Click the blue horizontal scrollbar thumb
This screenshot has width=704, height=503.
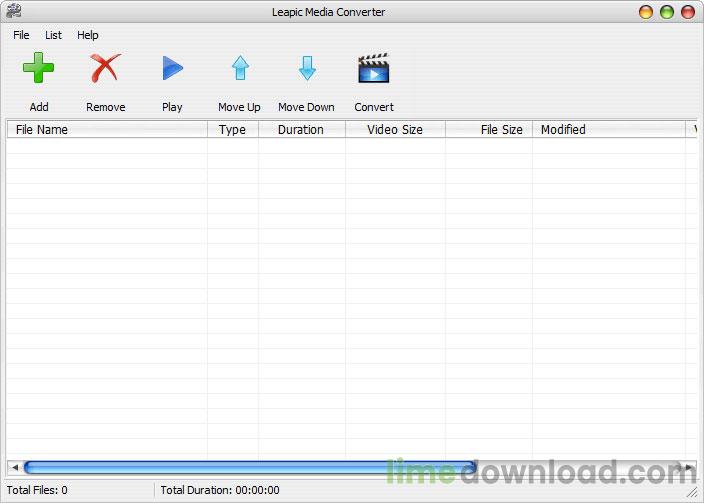(x=250, y=467)
